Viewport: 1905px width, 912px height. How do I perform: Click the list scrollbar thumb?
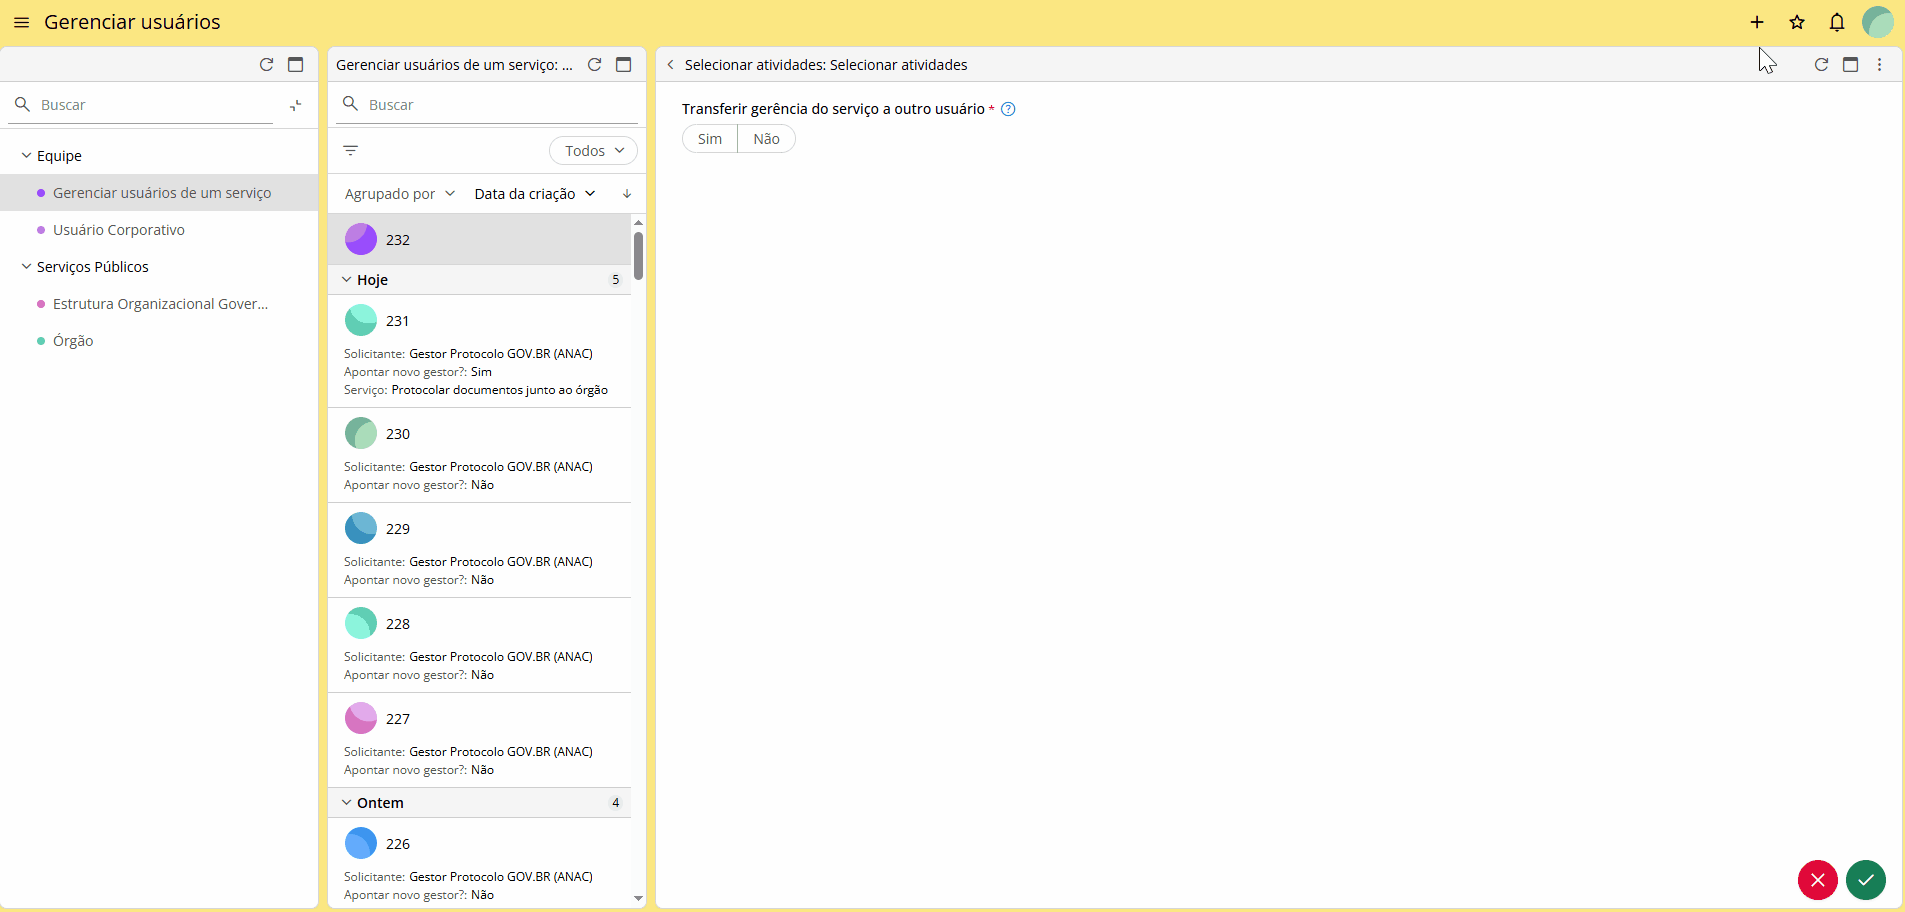pos(638,256)
